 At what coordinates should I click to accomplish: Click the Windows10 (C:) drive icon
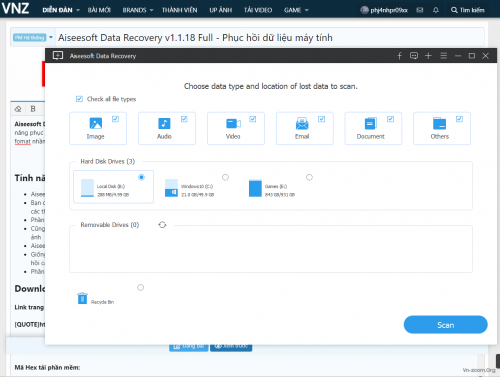[171, 188]
